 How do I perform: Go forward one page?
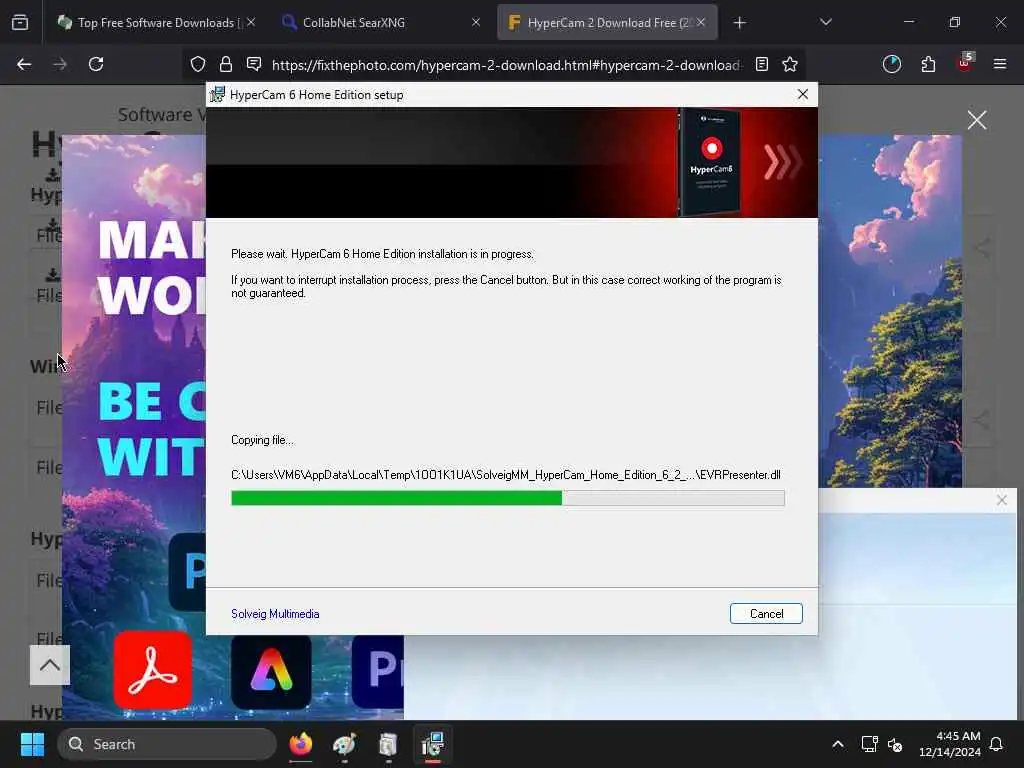pyautogui.click(x=60, y=64)
